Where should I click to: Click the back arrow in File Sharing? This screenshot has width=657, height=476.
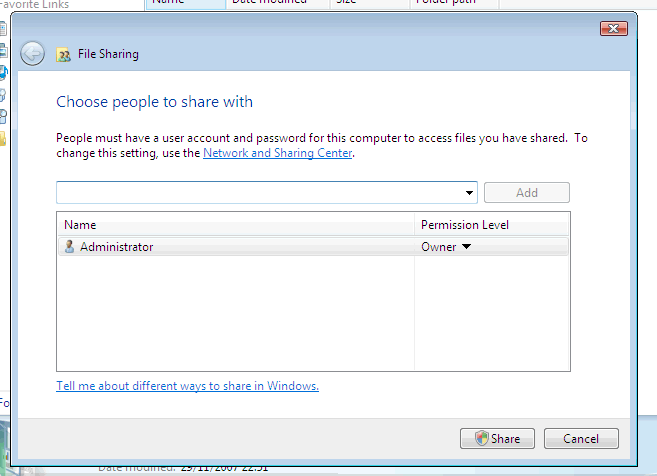[x=32, y=54]
